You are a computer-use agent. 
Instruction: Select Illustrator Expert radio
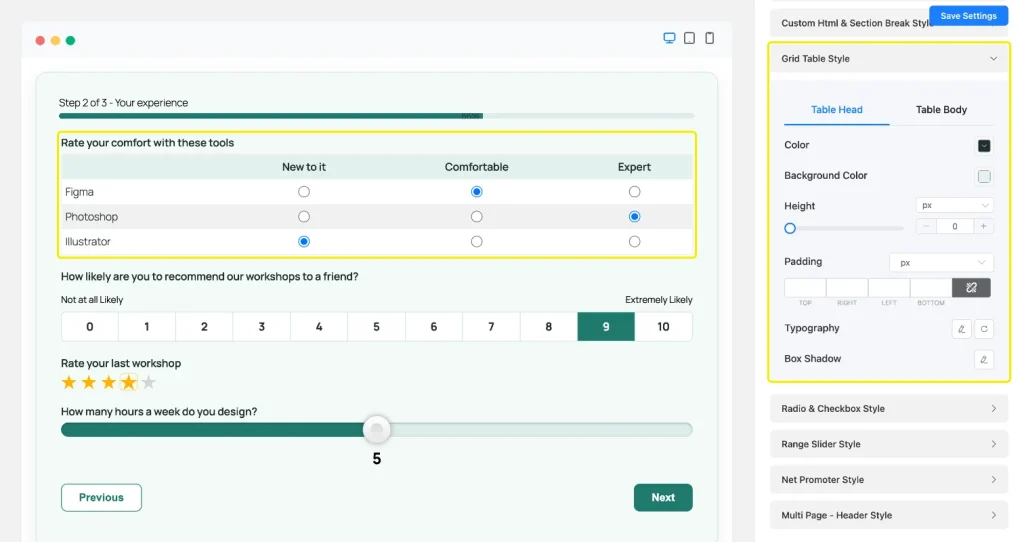634,242
